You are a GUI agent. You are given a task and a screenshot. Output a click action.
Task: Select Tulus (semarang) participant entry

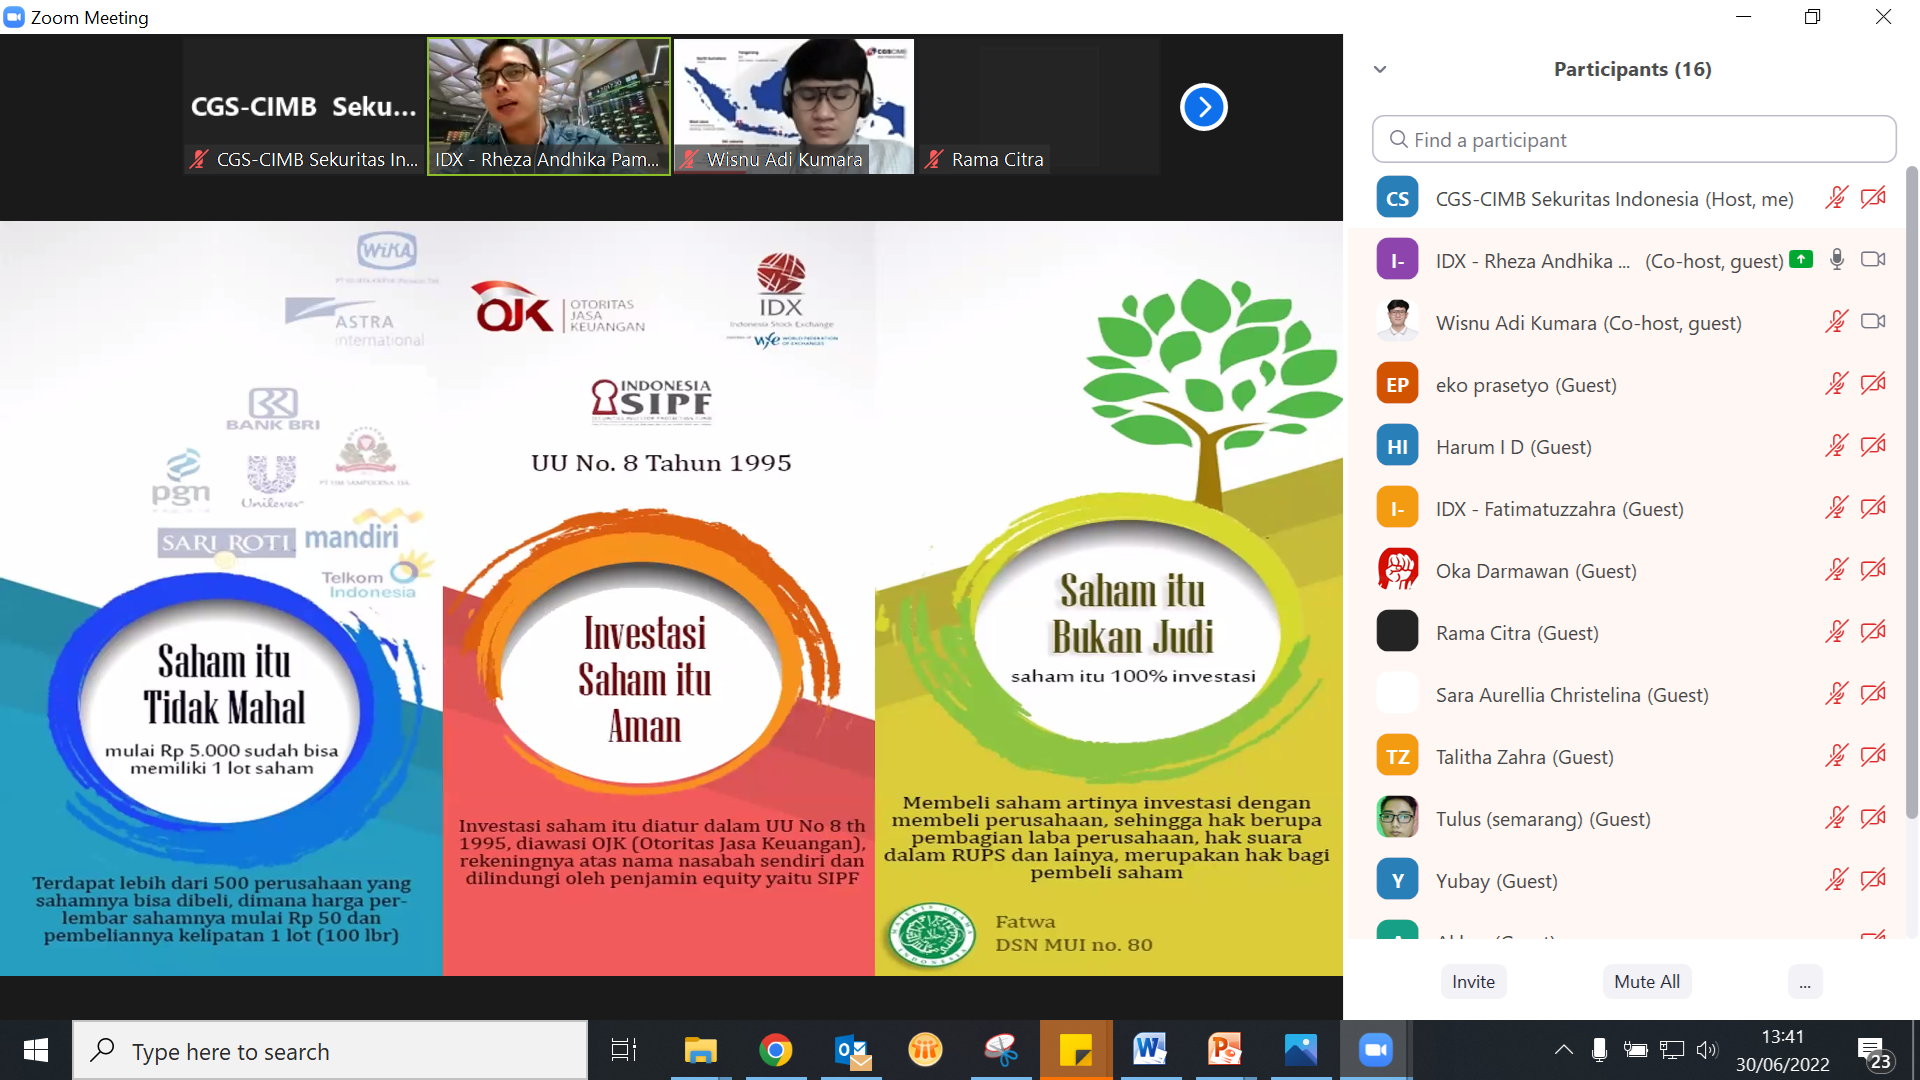coord(1542,819)
